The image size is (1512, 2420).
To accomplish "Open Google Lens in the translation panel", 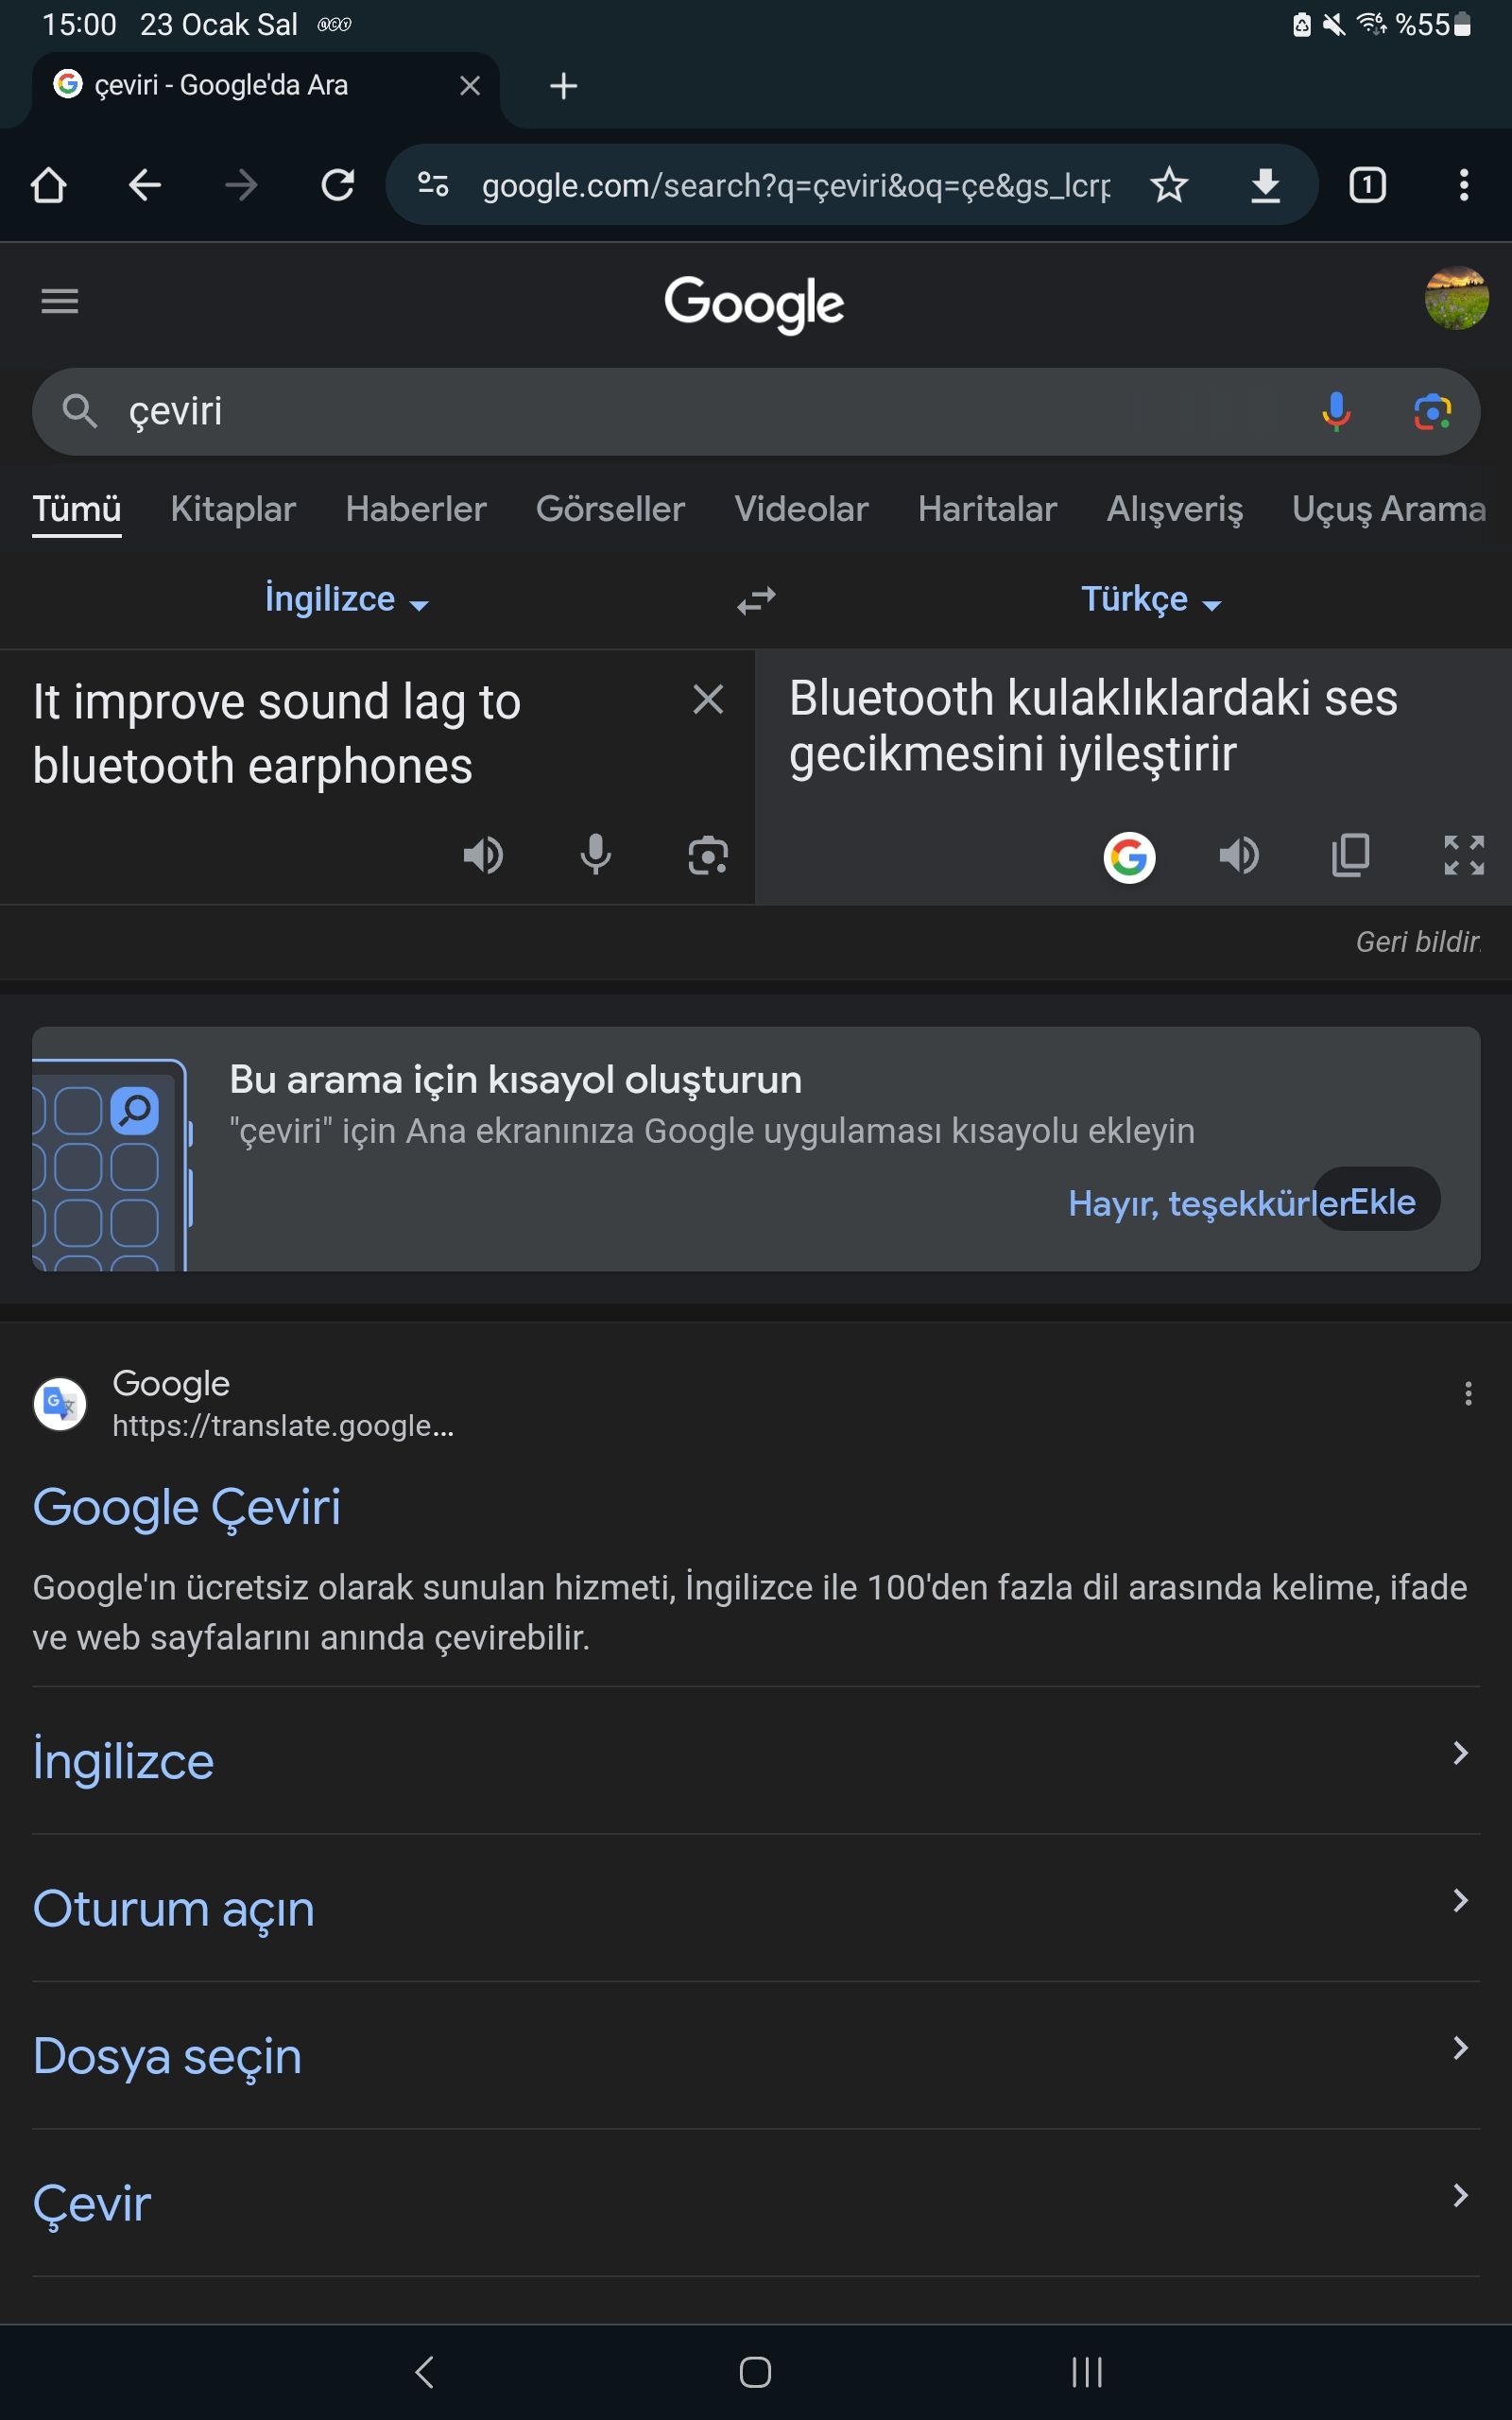I will tap(709, 855).
